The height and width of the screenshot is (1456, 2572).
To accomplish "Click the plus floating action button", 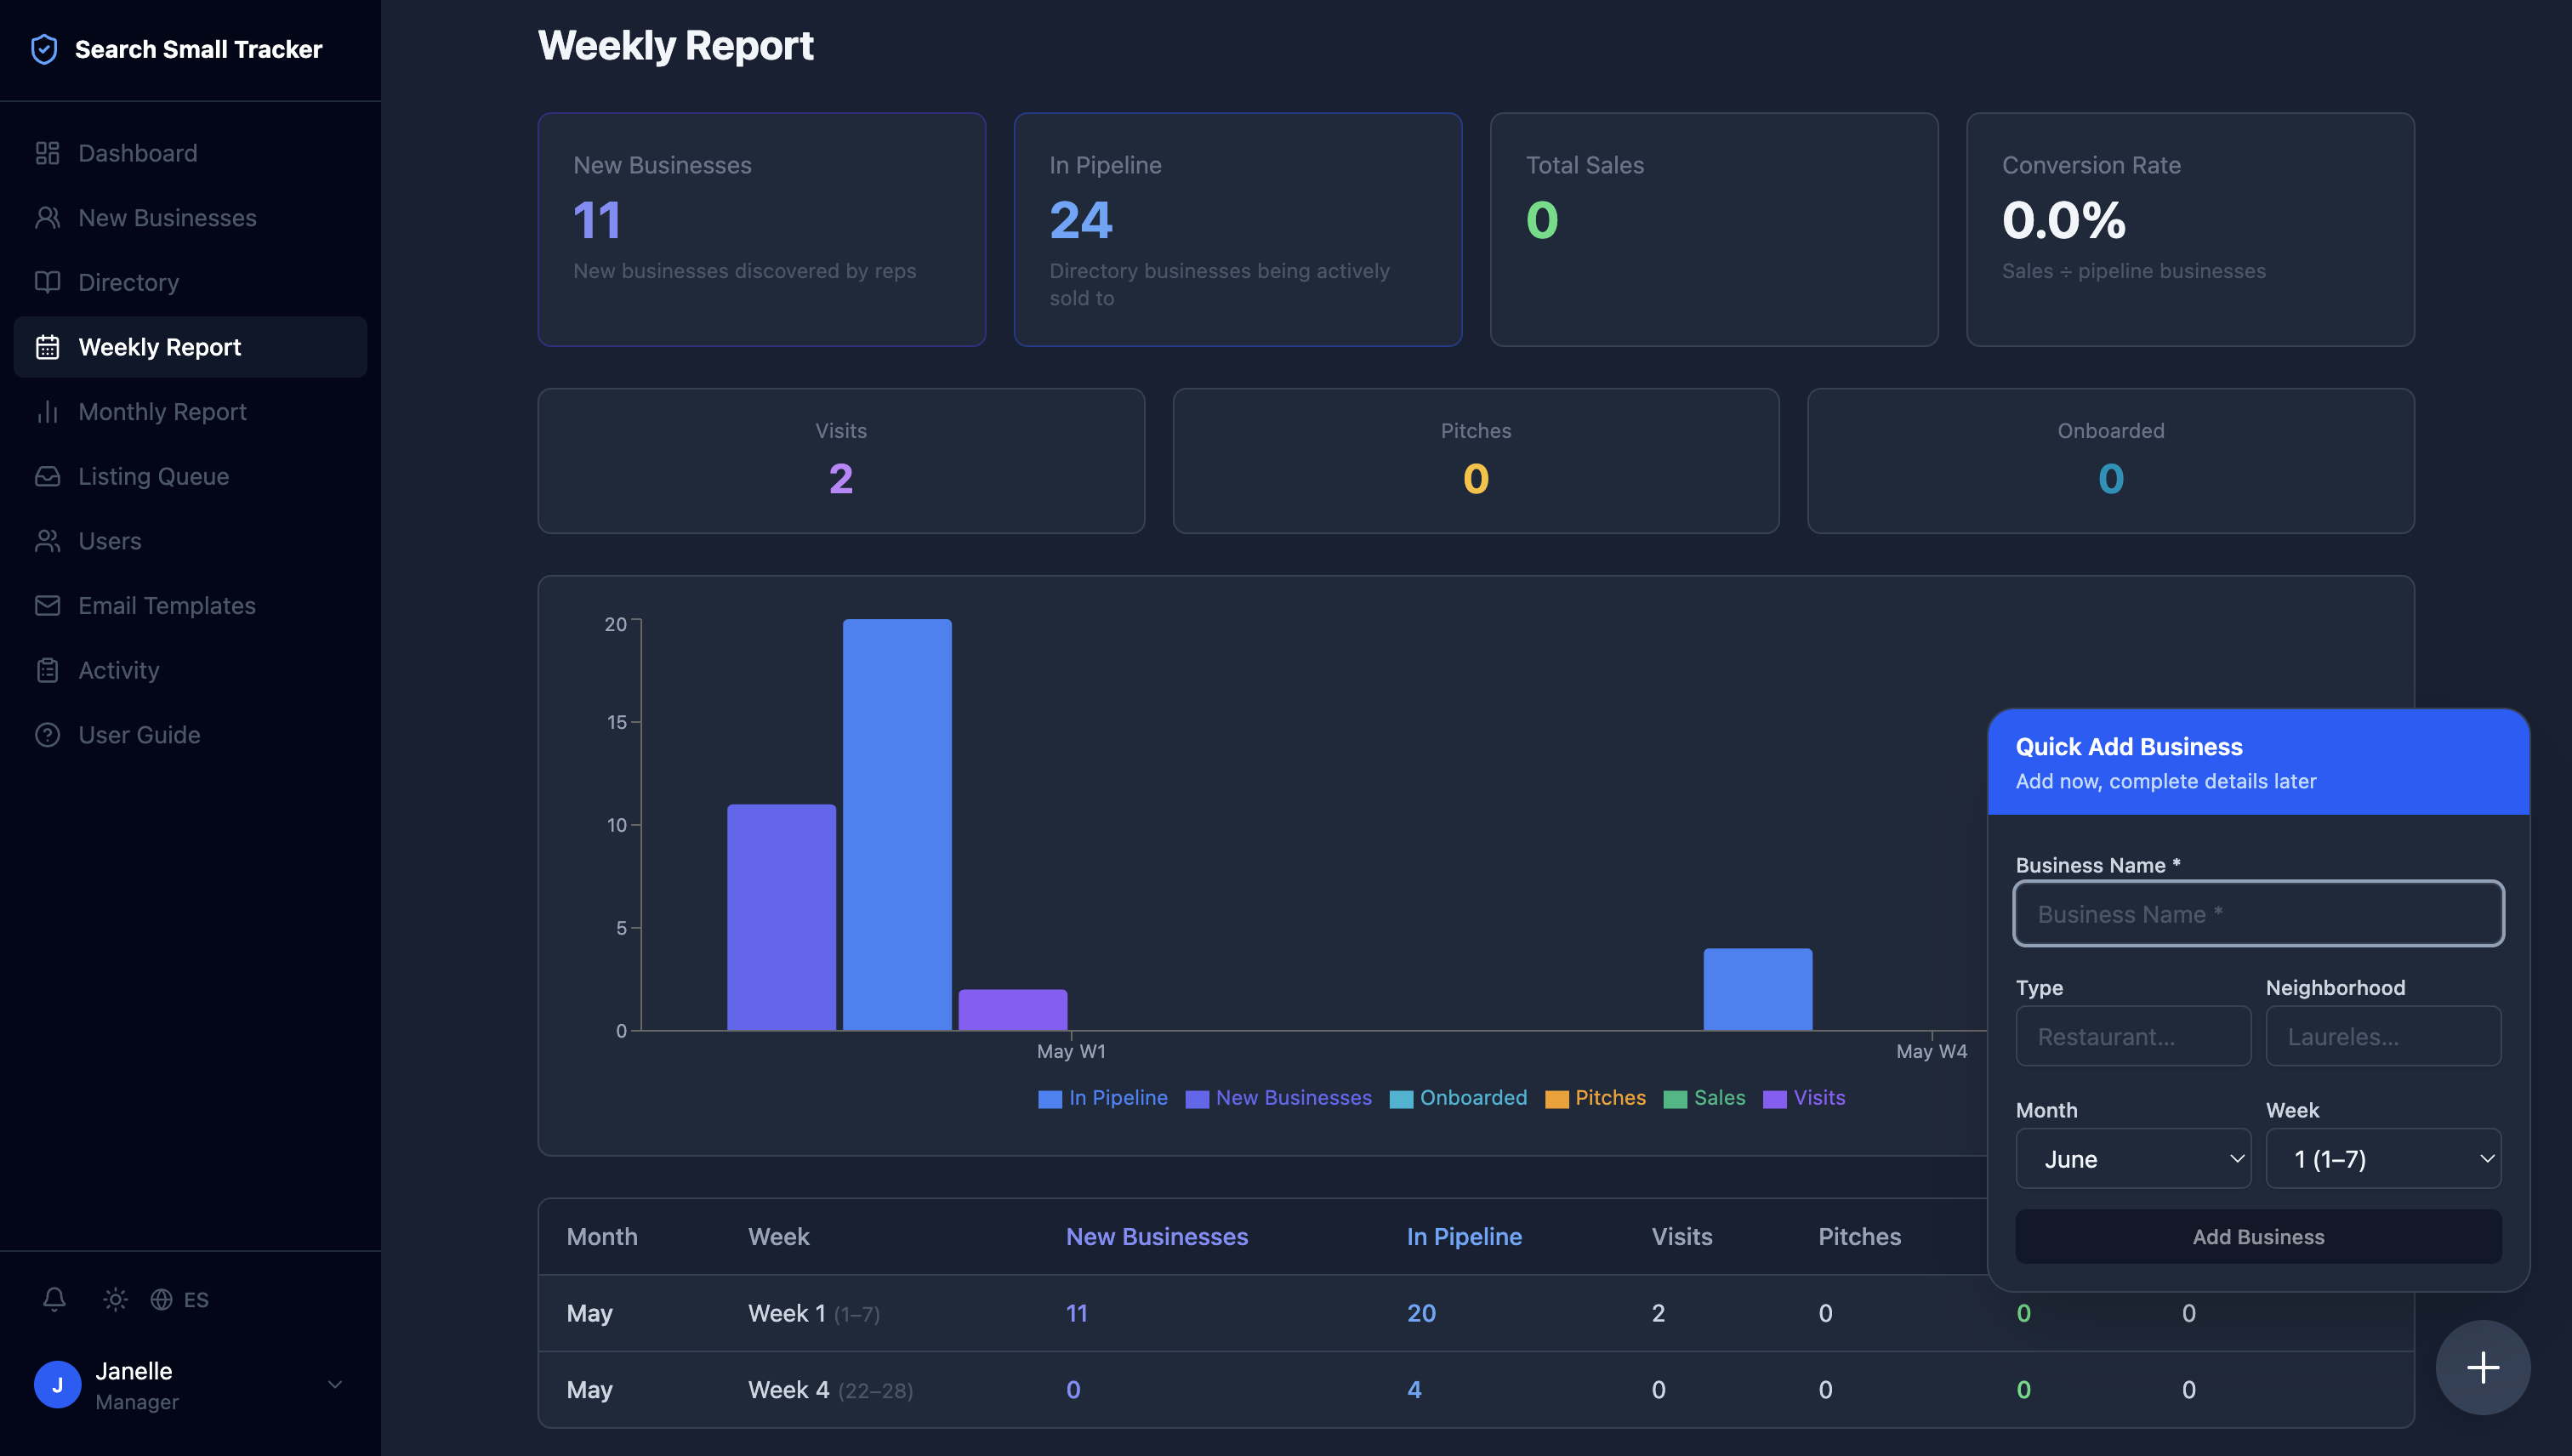I will tap(2482, 1367).
